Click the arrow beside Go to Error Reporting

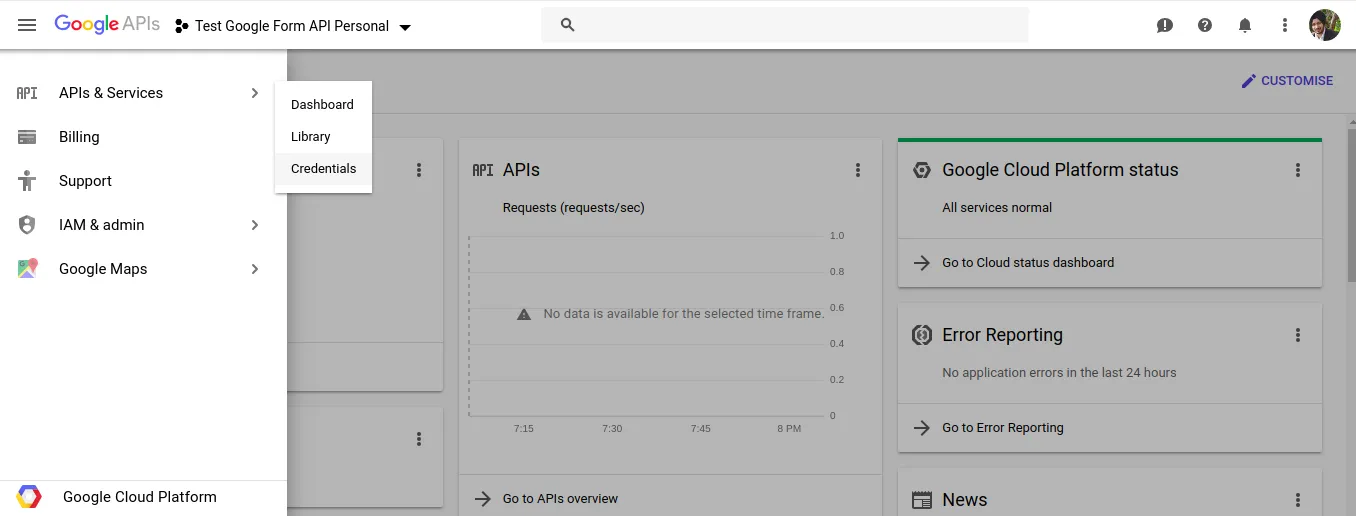pyautogui.click(x=922, y=428)
